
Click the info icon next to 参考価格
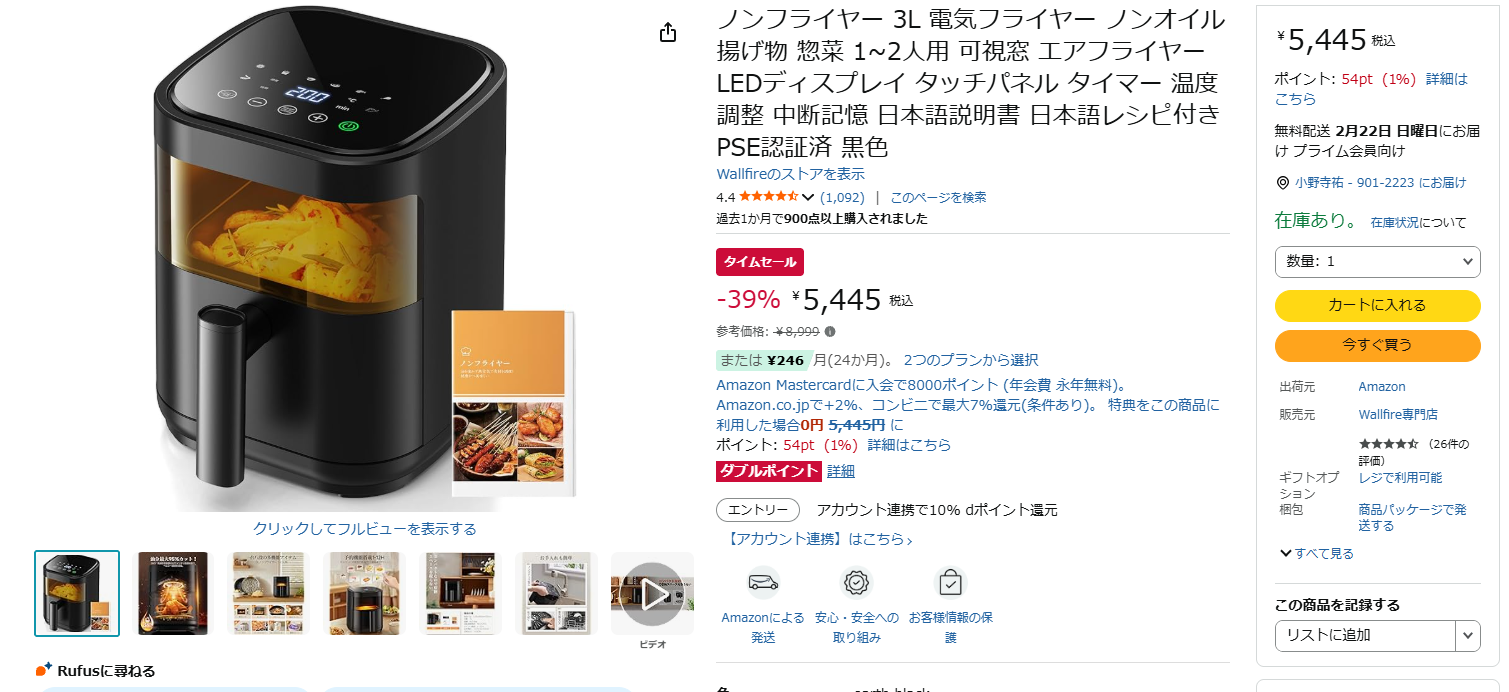830,332
